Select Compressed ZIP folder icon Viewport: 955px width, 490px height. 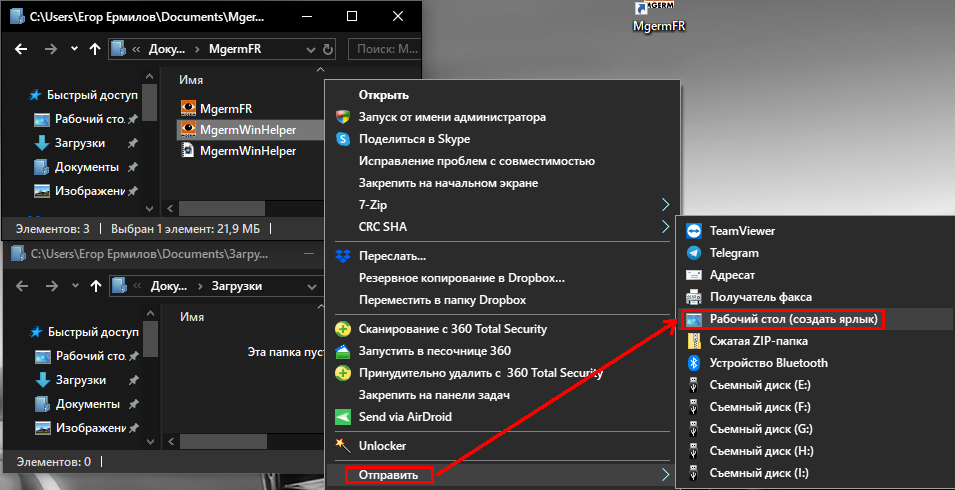pyautogui.click(x=694, y=341)
